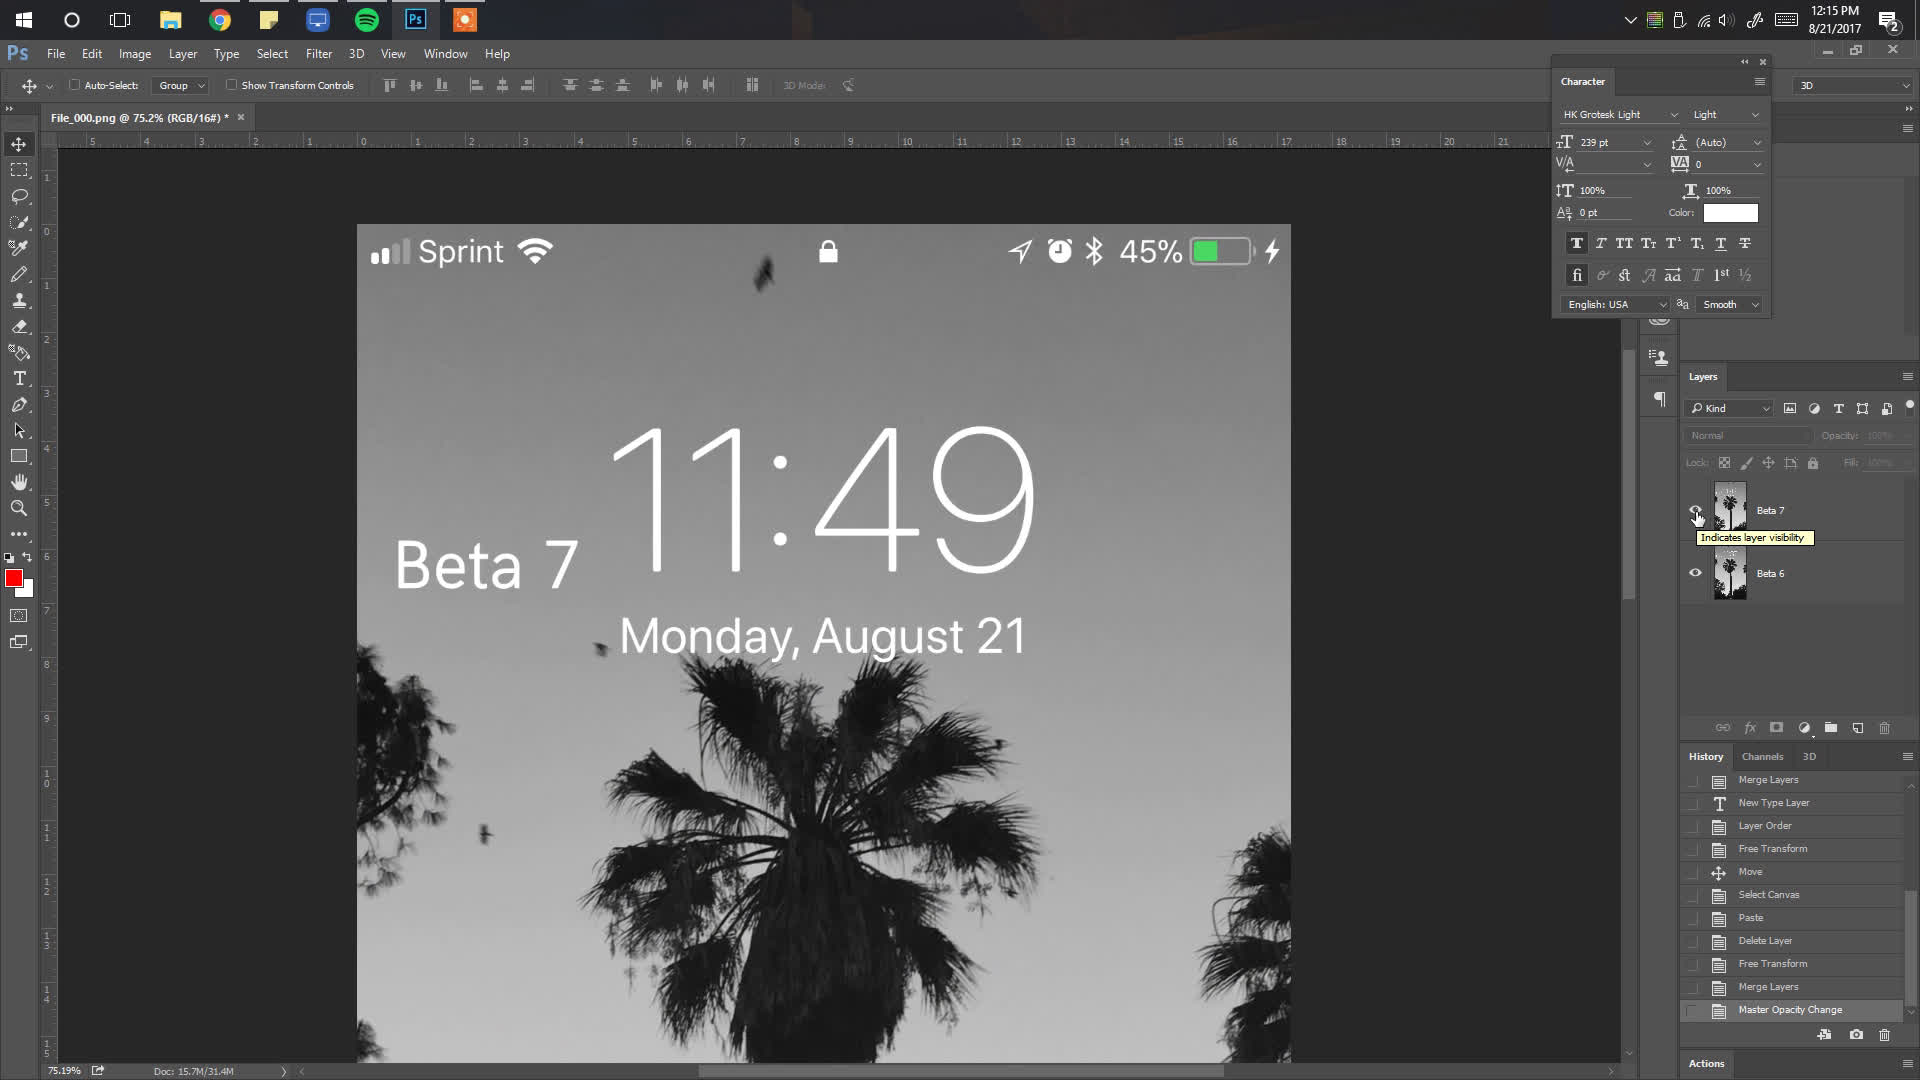This screenshot has width=1920, height=1080.
Task: Select the Brush tool
Action: coord(19,274)
